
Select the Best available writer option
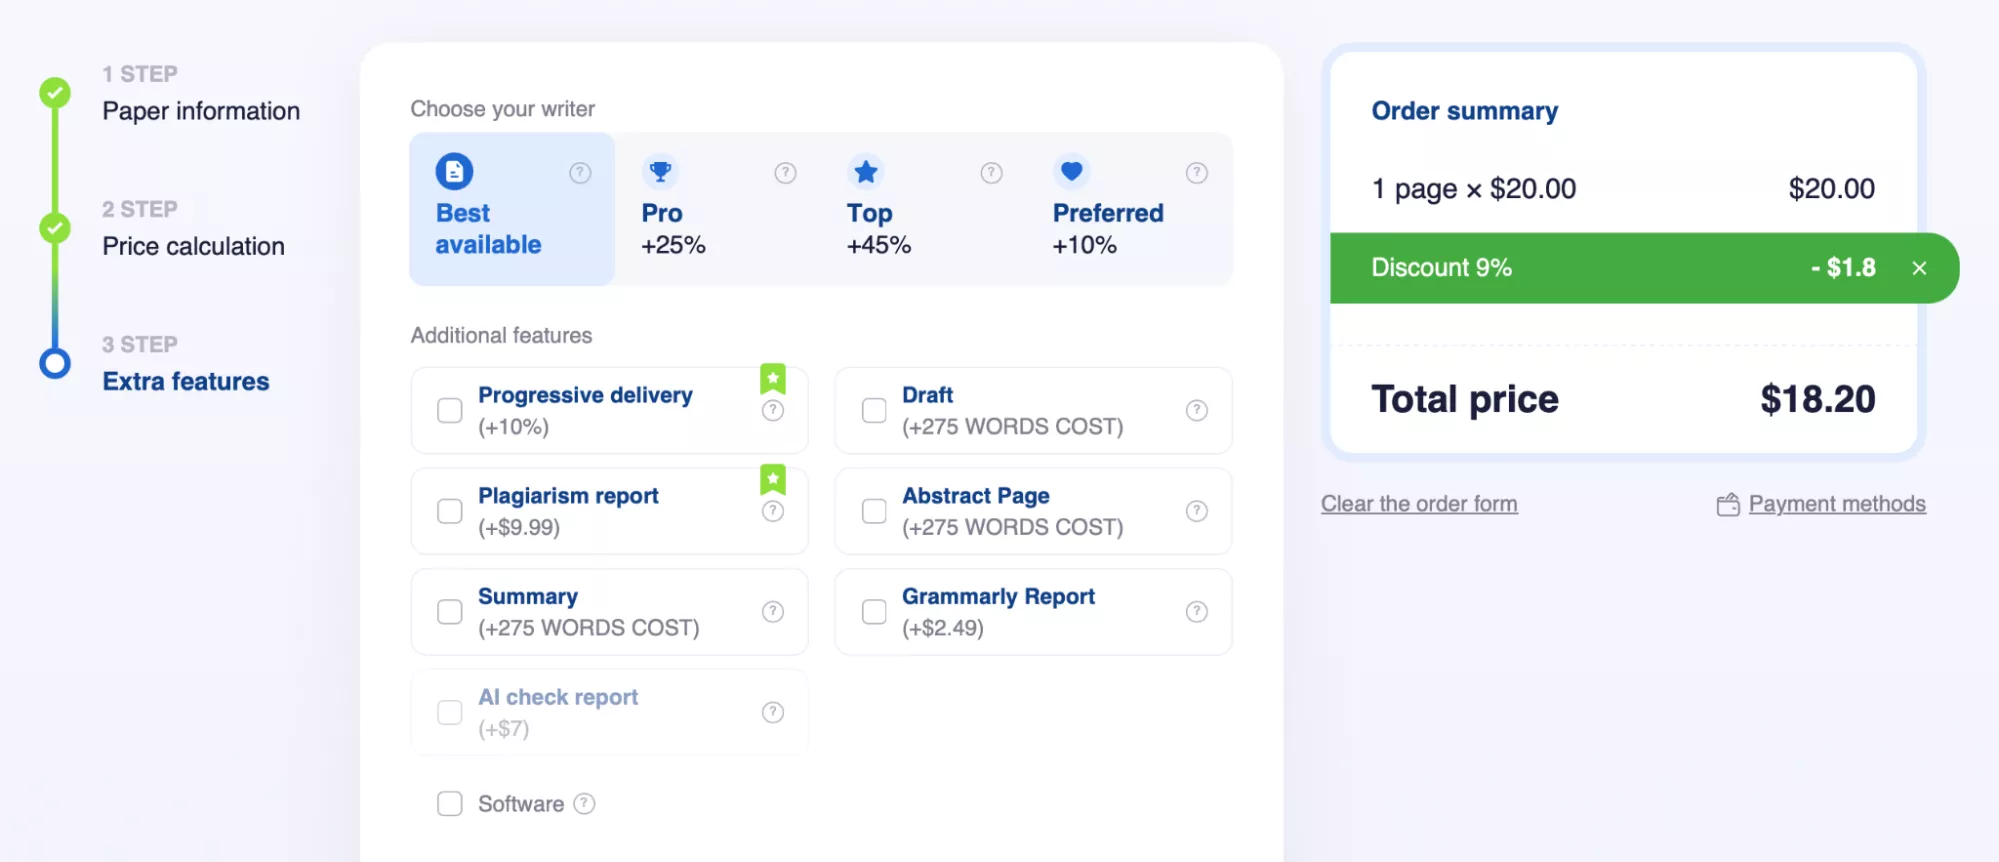coord(512,209)
